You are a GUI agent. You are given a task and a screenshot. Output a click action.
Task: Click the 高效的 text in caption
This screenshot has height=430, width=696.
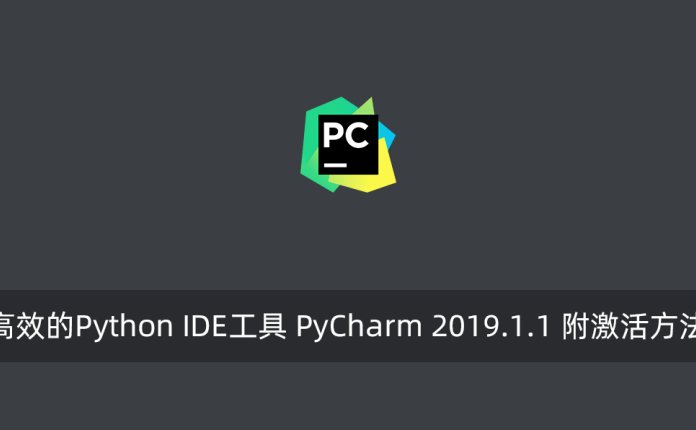[36, 326]
